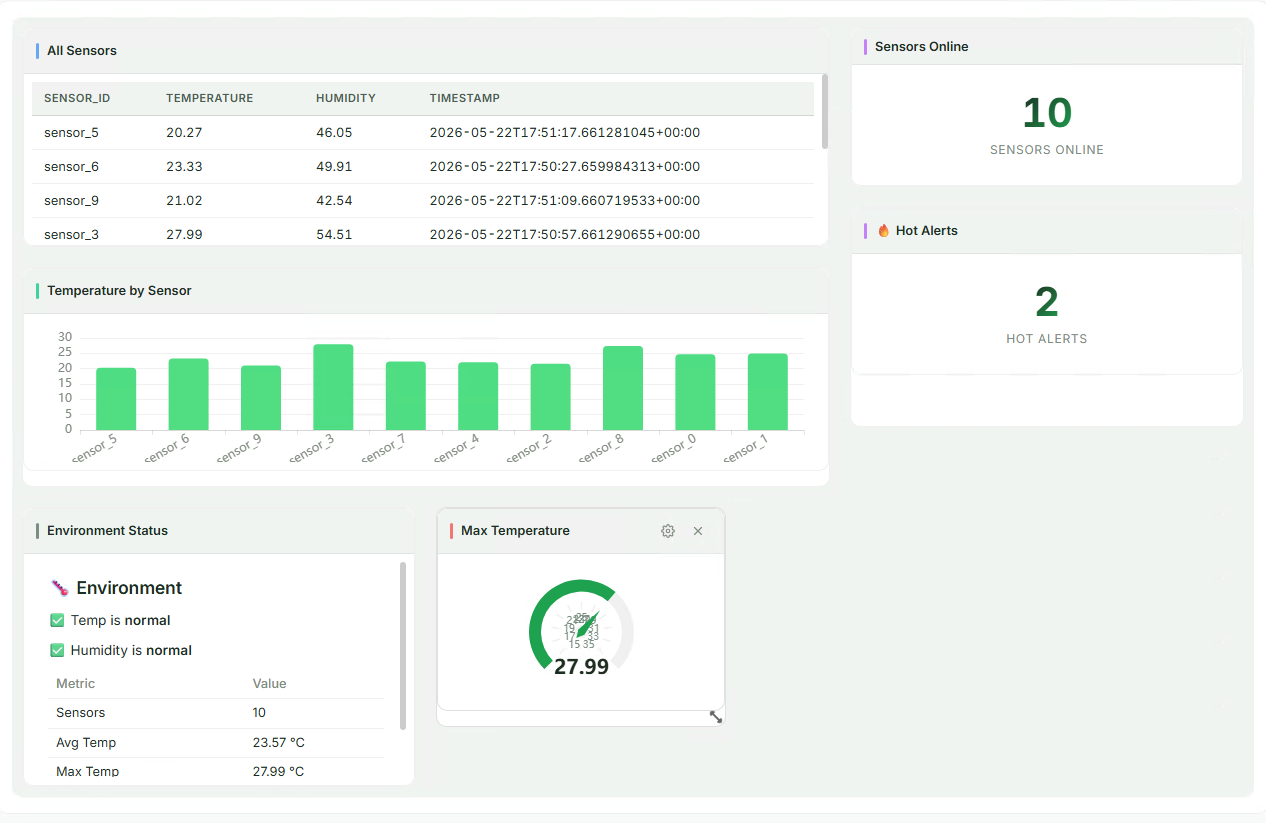Select the sensor_5 row ID cell
The image size is (1266, 823).
coord(71,132)
